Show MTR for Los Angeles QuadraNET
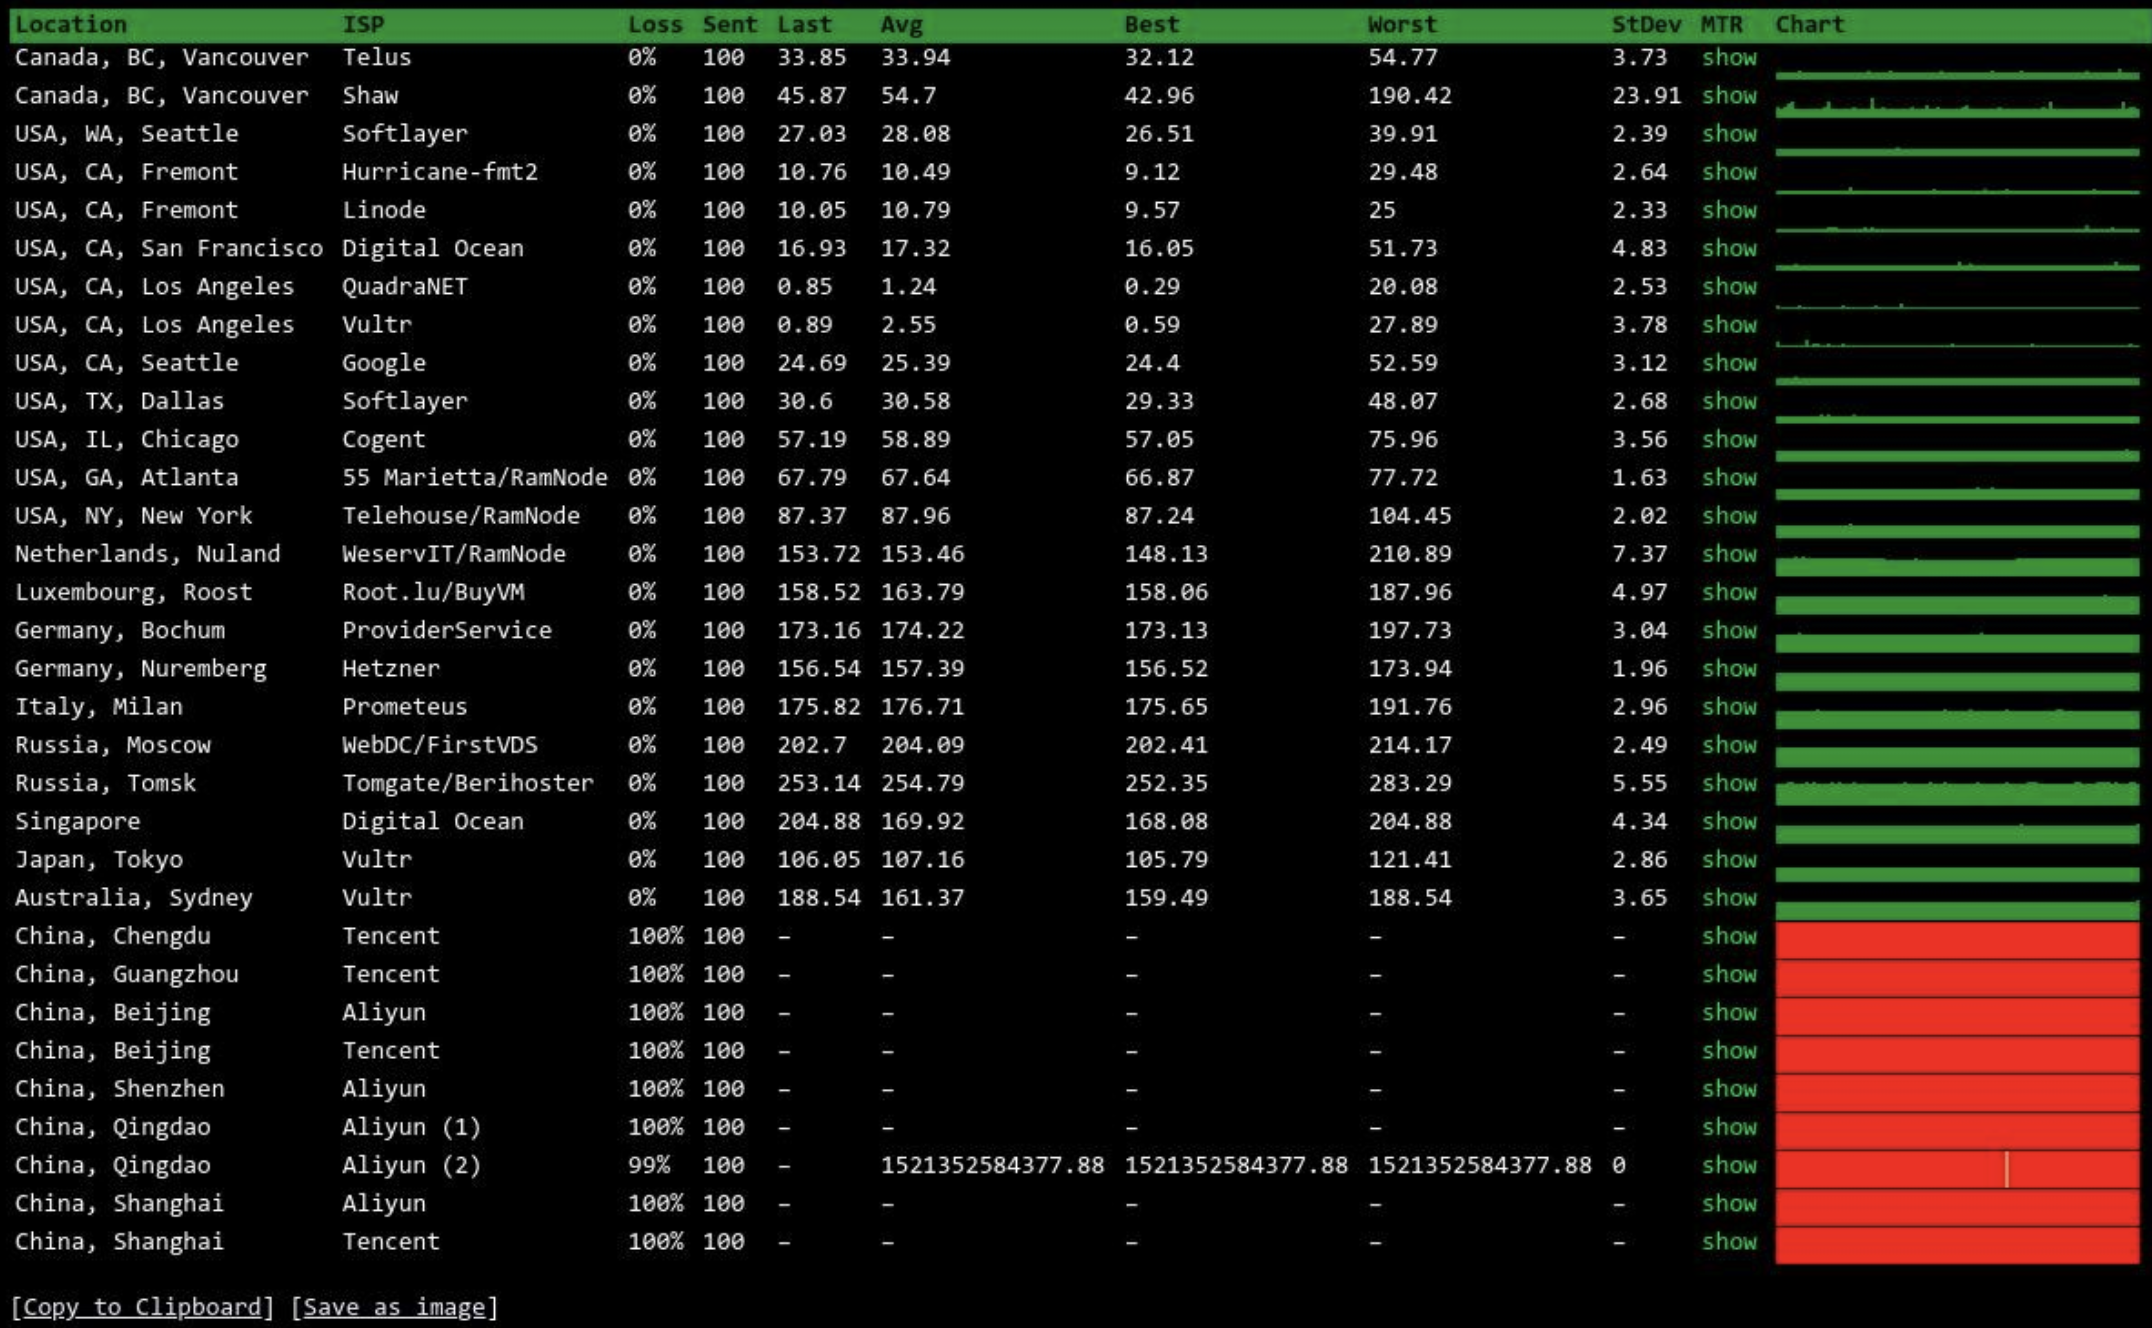 coord(1729,287)
